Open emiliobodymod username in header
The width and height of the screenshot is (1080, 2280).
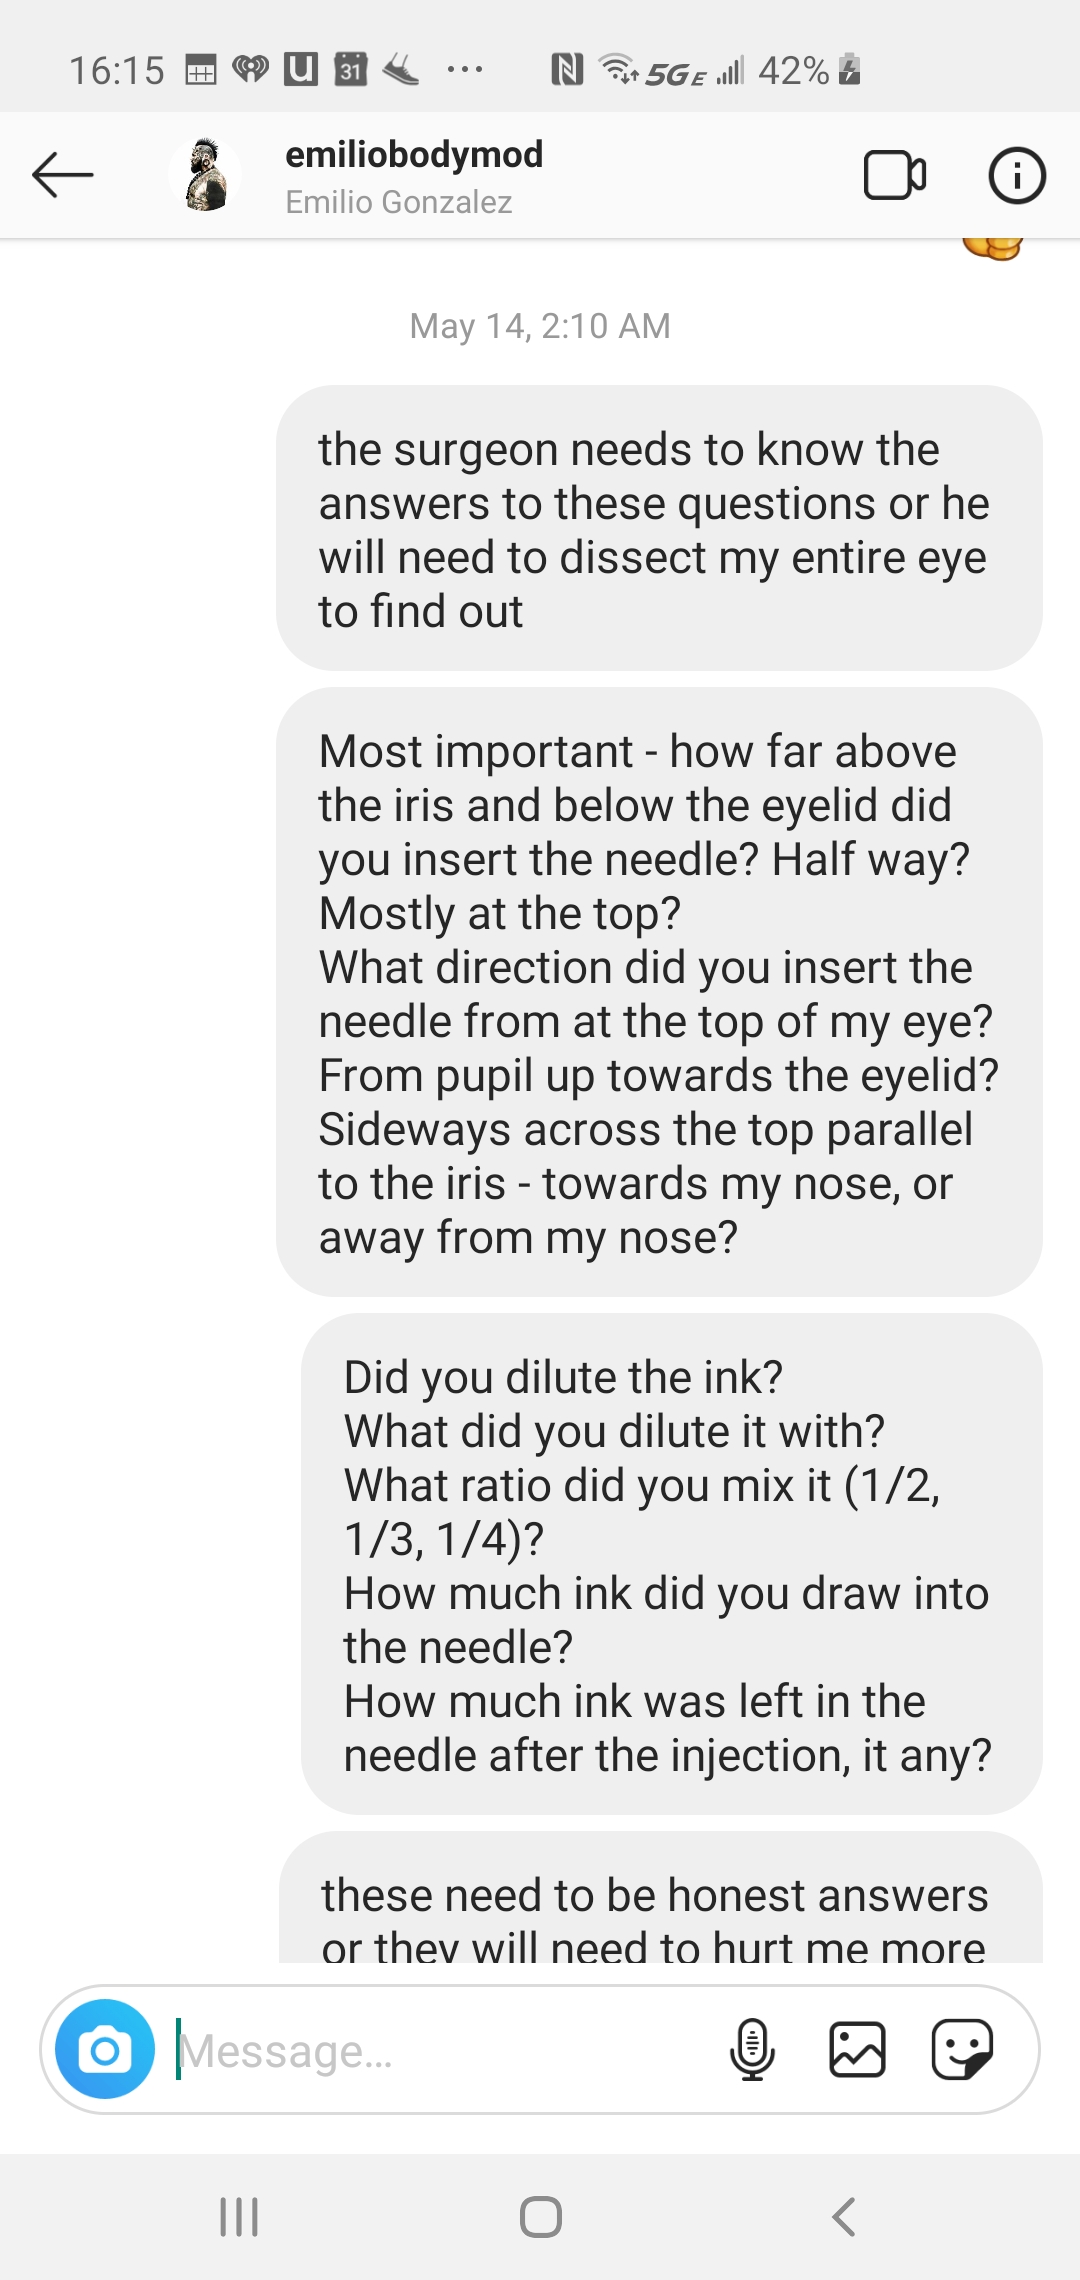tap(414, 154)
